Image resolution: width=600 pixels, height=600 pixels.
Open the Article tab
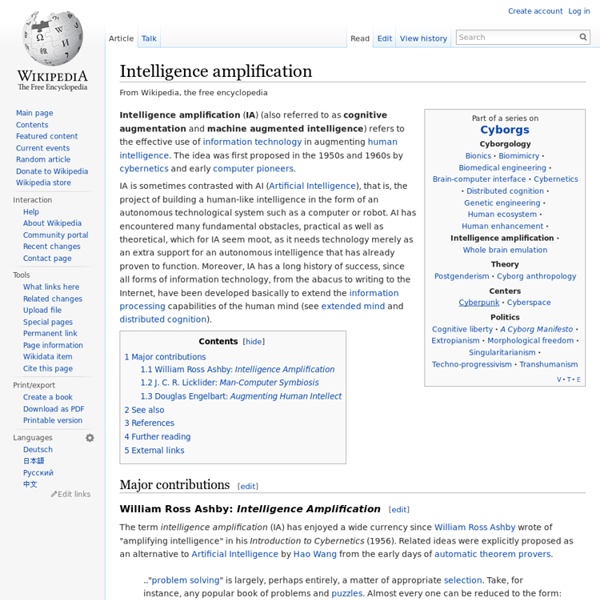coord(121,38)
